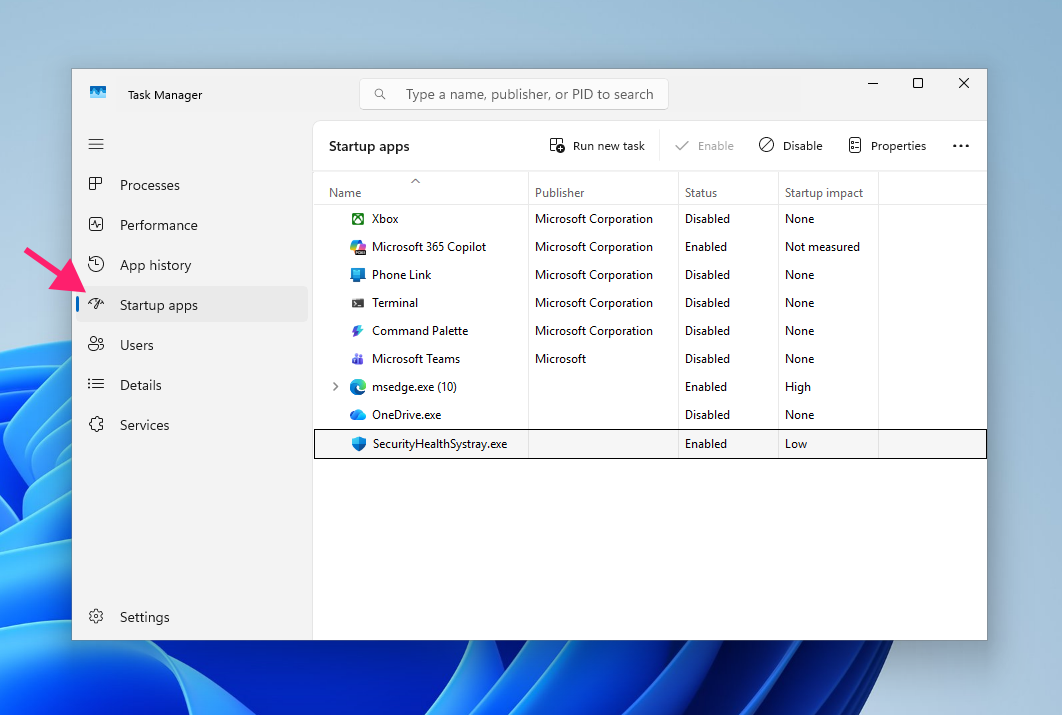The image size is (1062, 715).
Task: Click the Command Palette icon
Action: coord(358,331)
